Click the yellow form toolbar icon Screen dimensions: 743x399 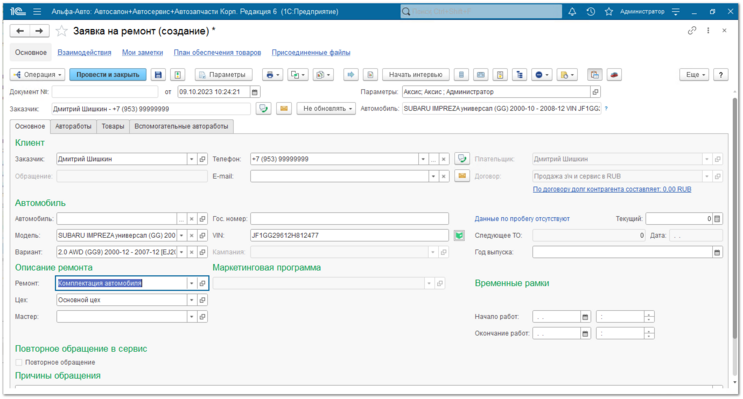[500, 75]
